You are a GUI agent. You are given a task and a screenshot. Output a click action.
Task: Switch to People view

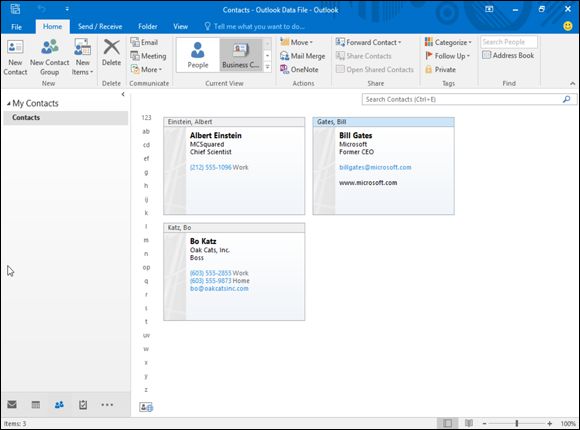point(198,55)
